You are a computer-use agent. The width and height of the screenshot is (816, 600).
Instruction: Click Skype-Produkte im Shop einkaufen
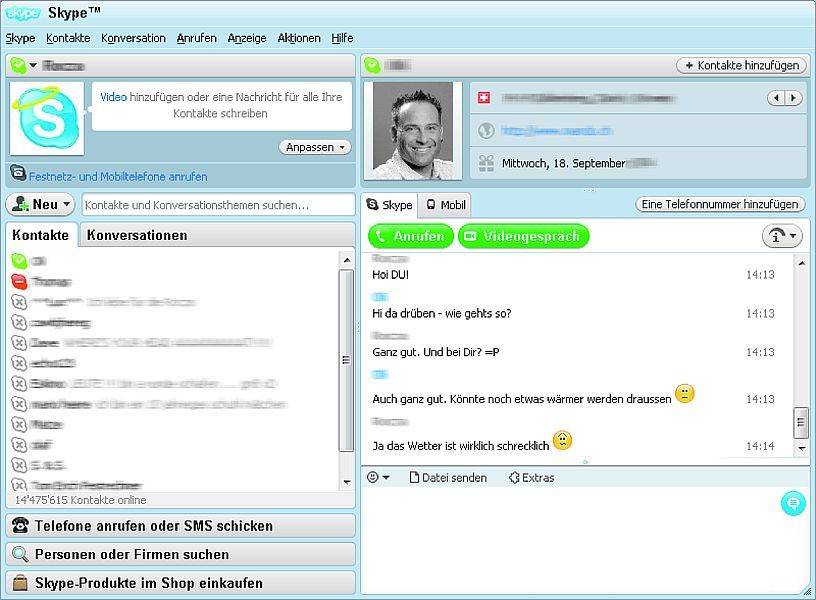pos(181,583)
